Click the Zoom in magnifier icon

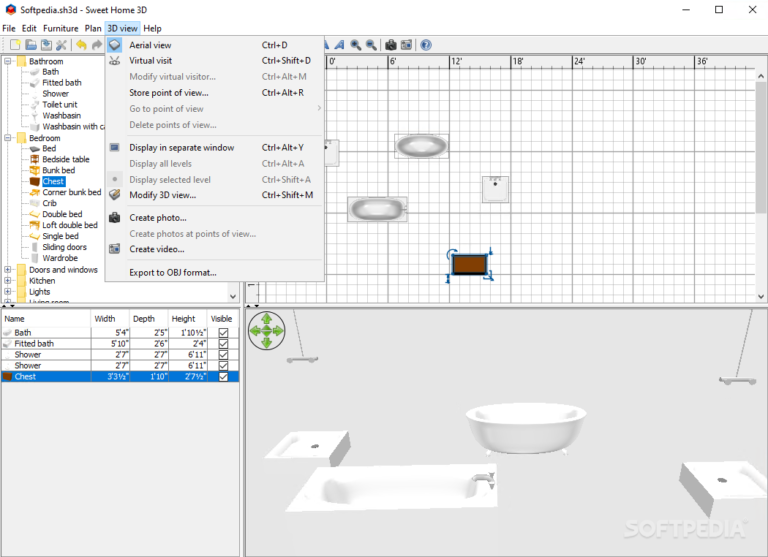click(356, 45)
